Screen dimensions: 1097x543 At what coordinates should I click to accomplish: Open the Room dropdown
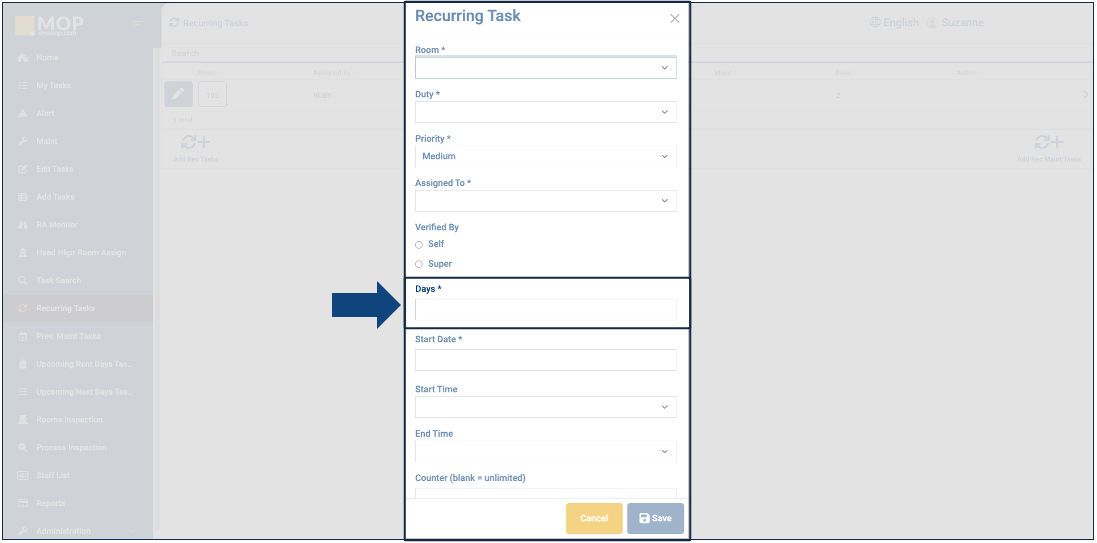pyautogui.click(x=545, y=68)
